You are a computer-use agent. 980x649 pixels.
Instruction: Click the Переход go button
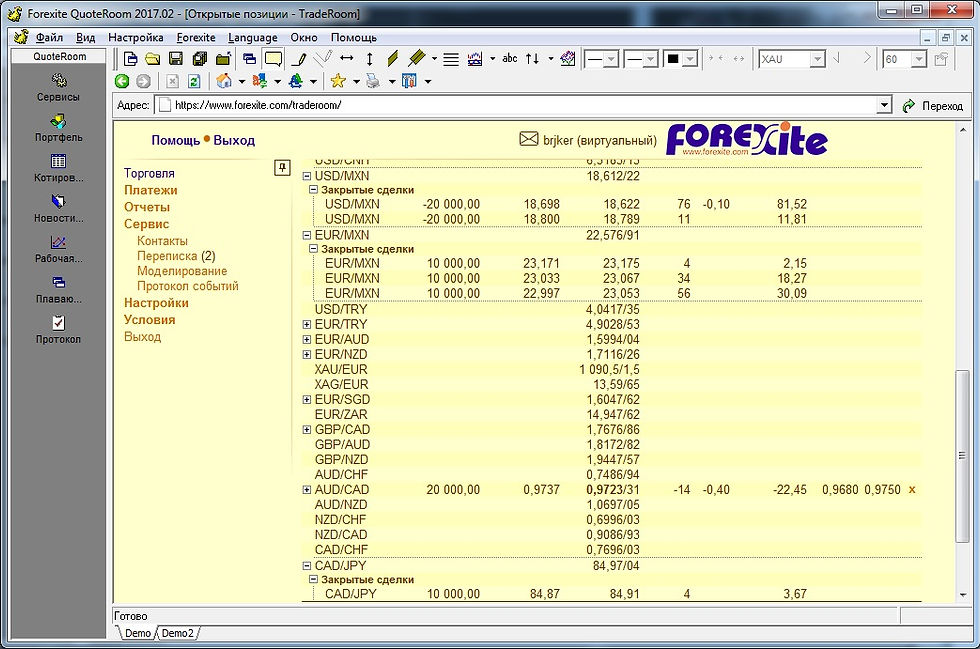(x=933, y=106)
